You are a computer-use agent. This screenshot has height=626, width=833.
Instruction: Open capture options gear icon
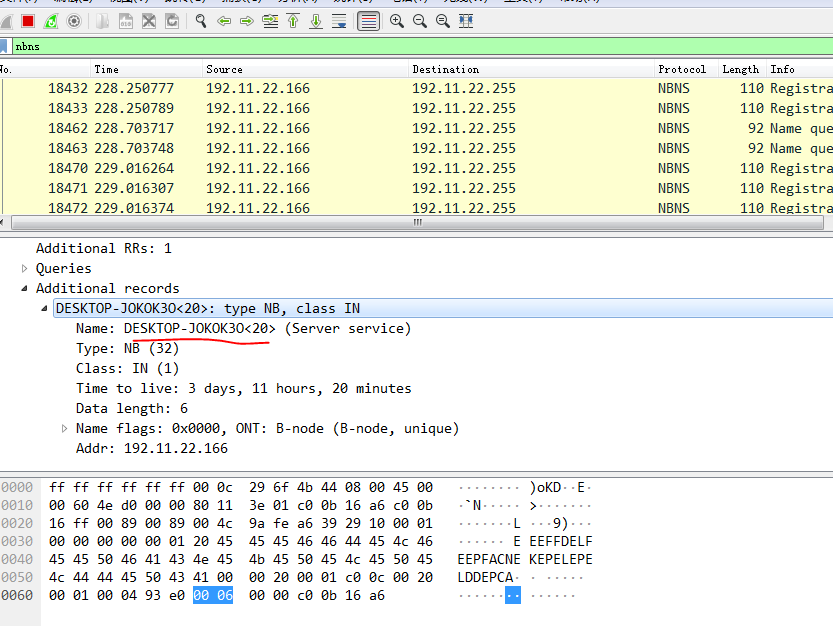[x=74, y=21]
